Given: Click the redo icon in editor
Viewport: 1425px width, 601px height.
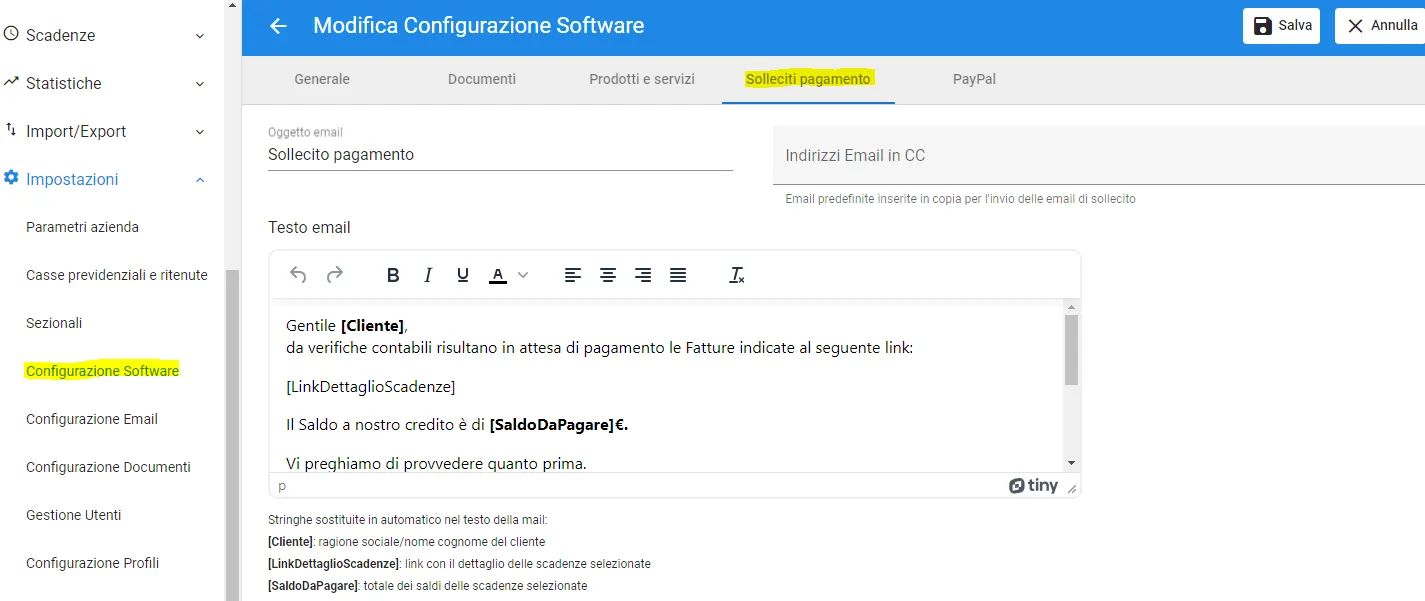Looking at the screenshot, I should click(x=335, y=275).
